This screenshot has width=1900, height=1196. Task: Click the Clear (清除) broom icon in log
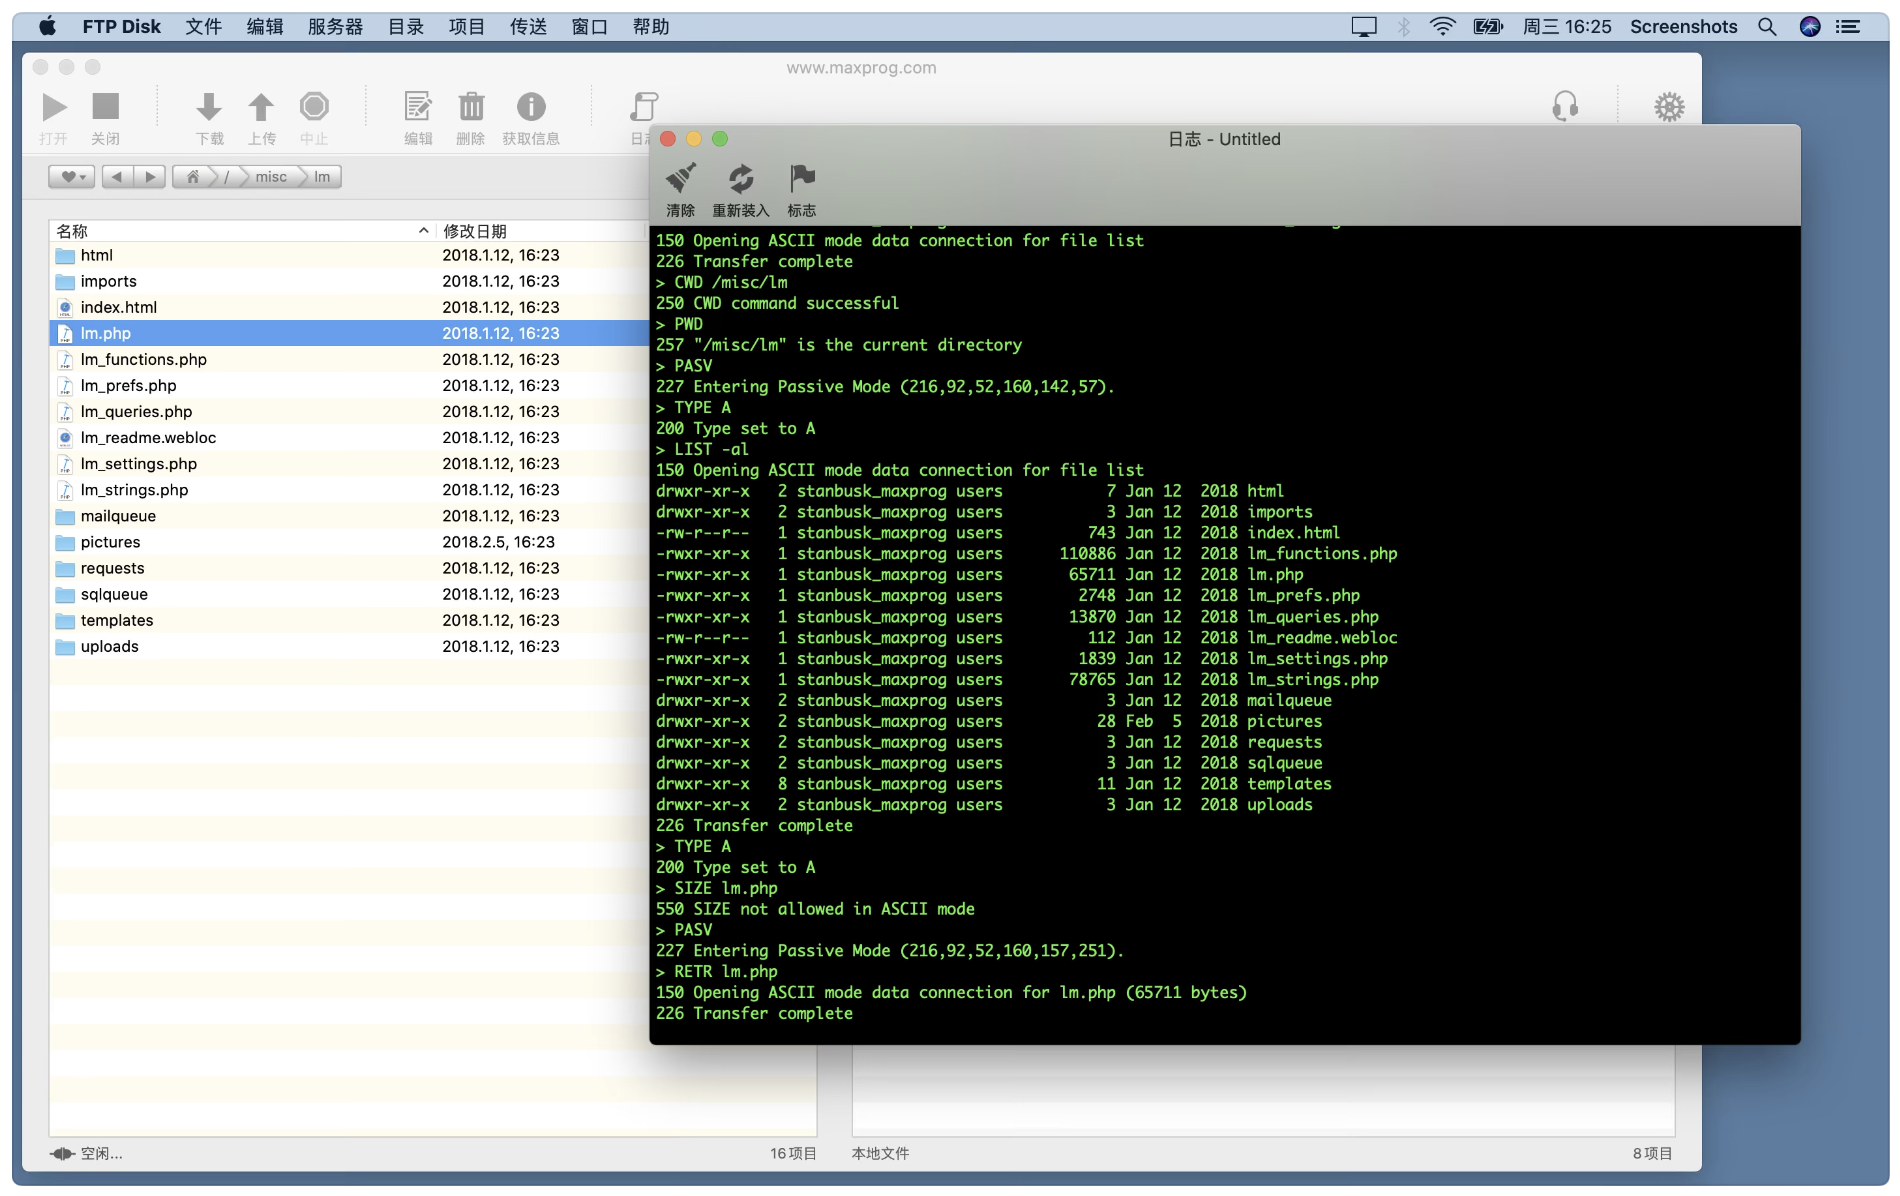point(681,180)
